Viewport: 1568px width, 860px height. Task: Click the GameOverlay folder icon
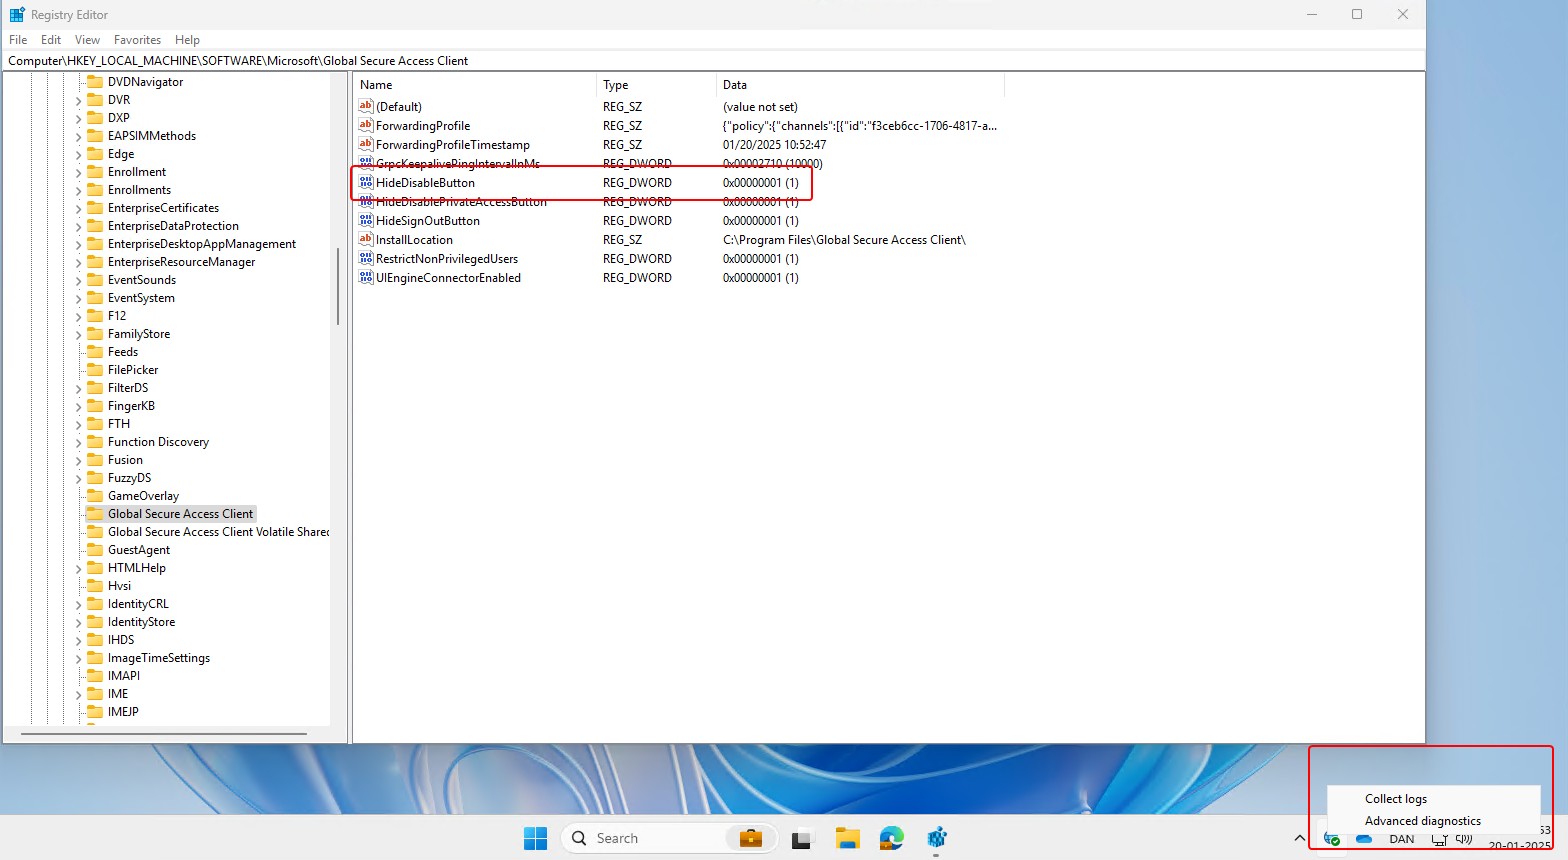click(x=95, y=496)
